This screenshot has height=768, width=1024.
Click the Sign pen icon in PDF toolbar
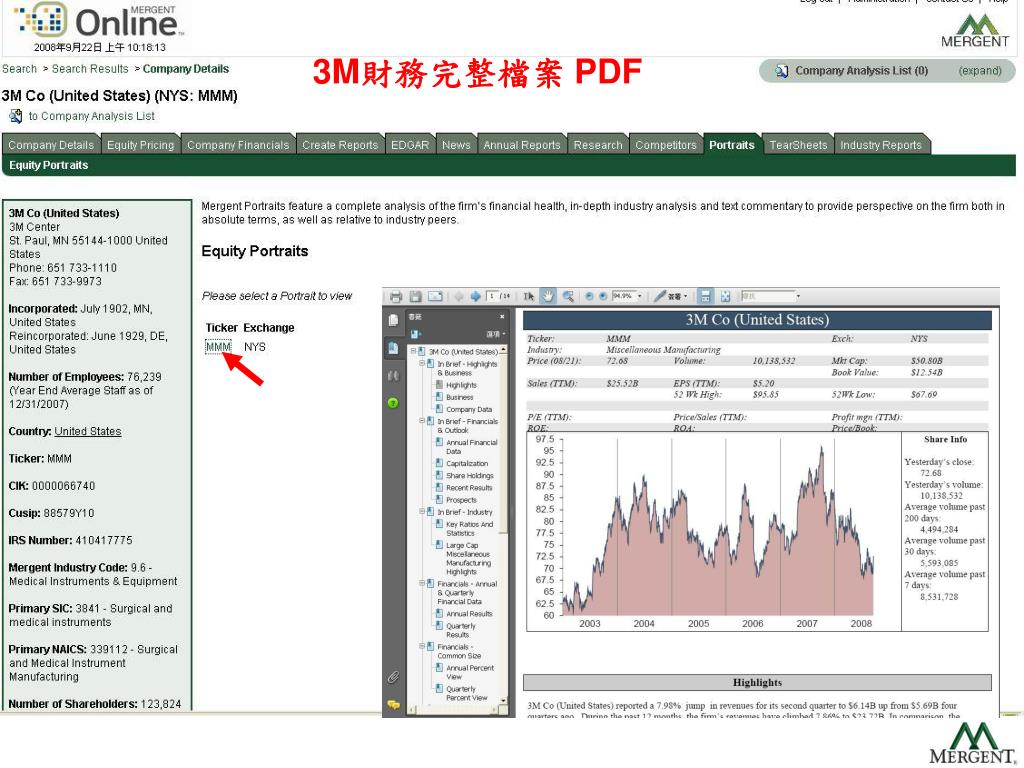[660, 296]
